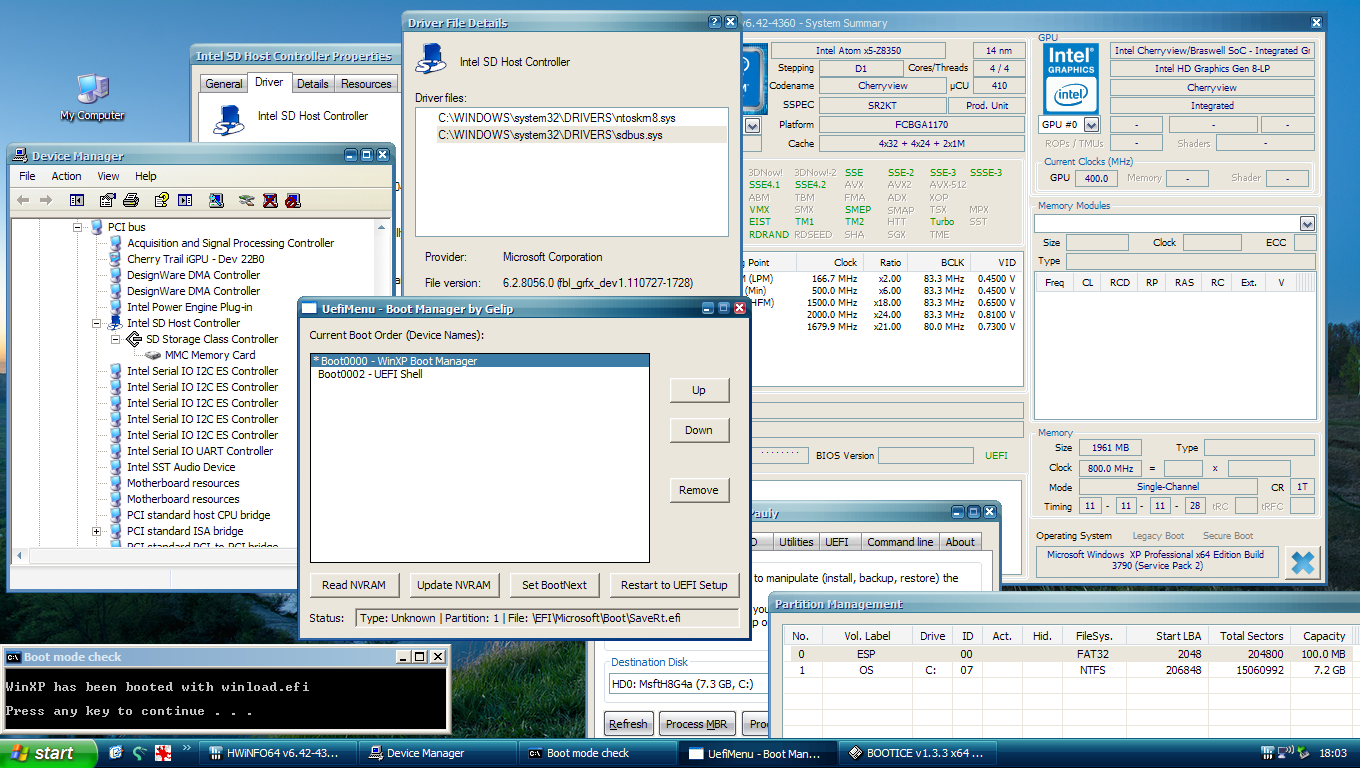Click the Print icon in Device Manager
Screen dimensions: 1360x768
tap(131, 200)
